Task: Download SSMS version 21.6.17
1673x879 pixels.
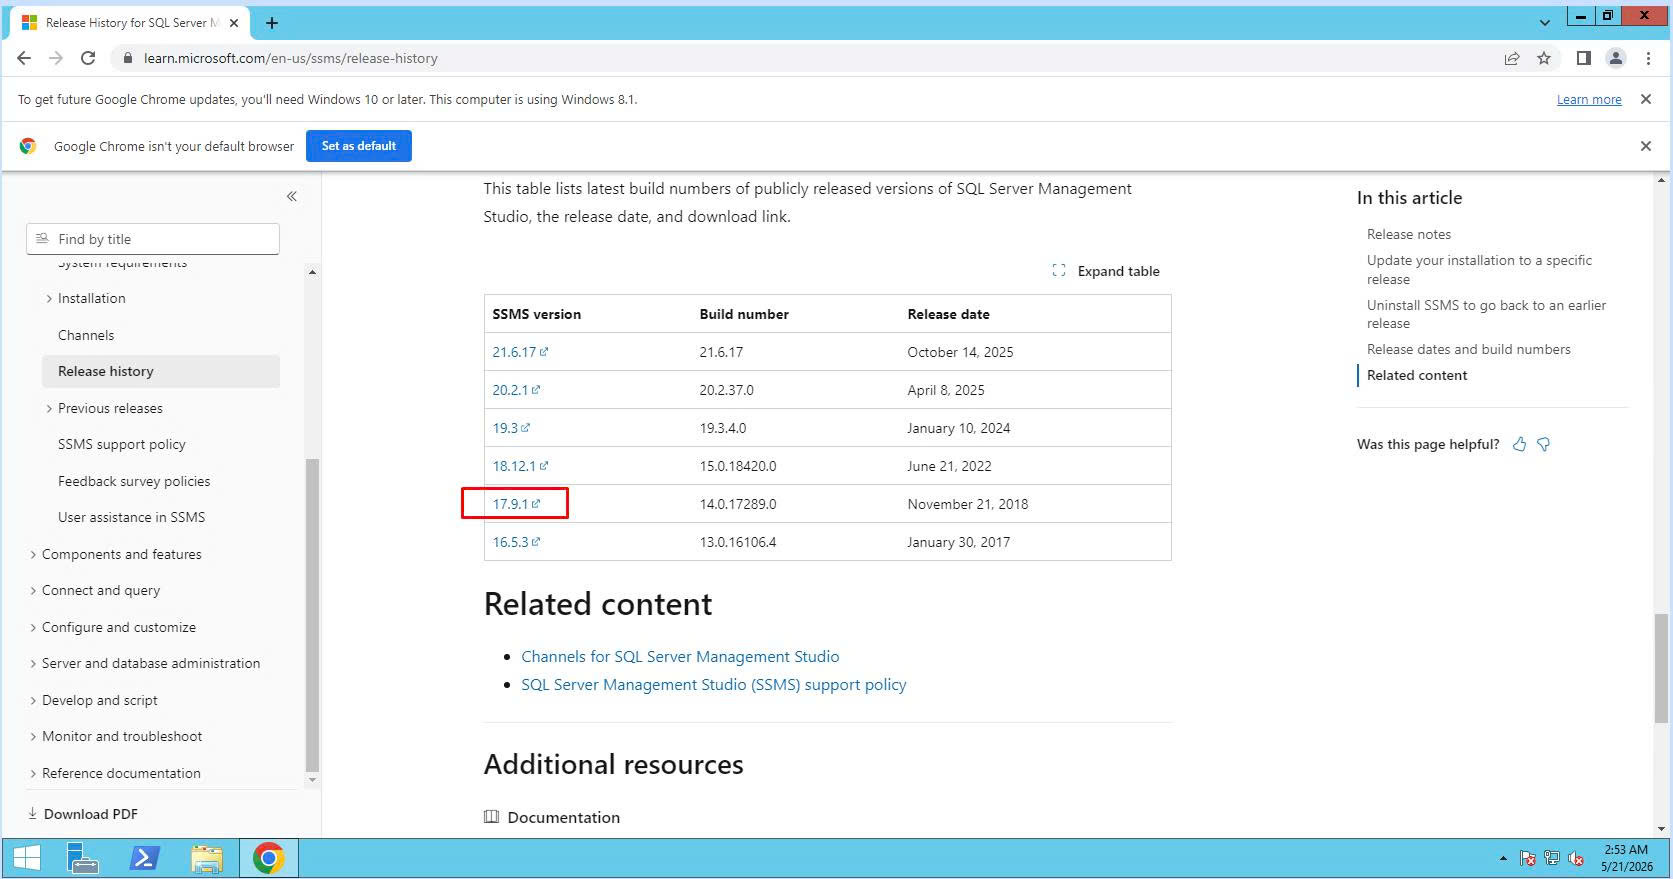Action: click(x=520, y=352)
